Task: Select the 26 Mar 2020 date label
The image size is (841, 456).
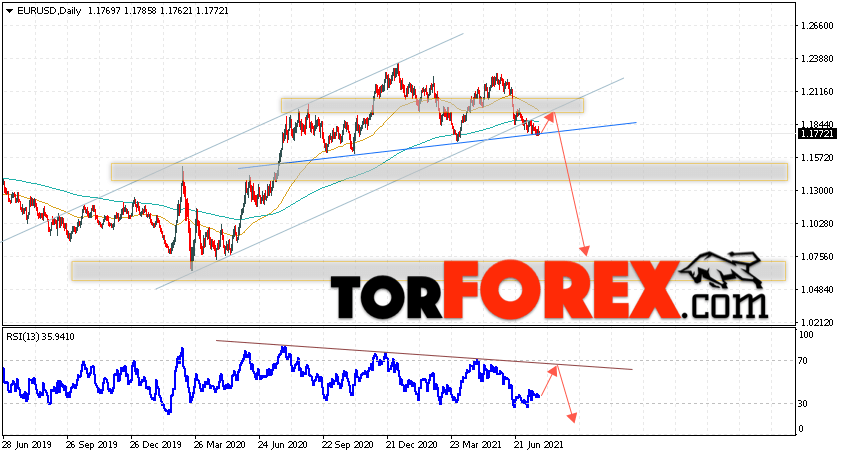Action: (219, 445)
